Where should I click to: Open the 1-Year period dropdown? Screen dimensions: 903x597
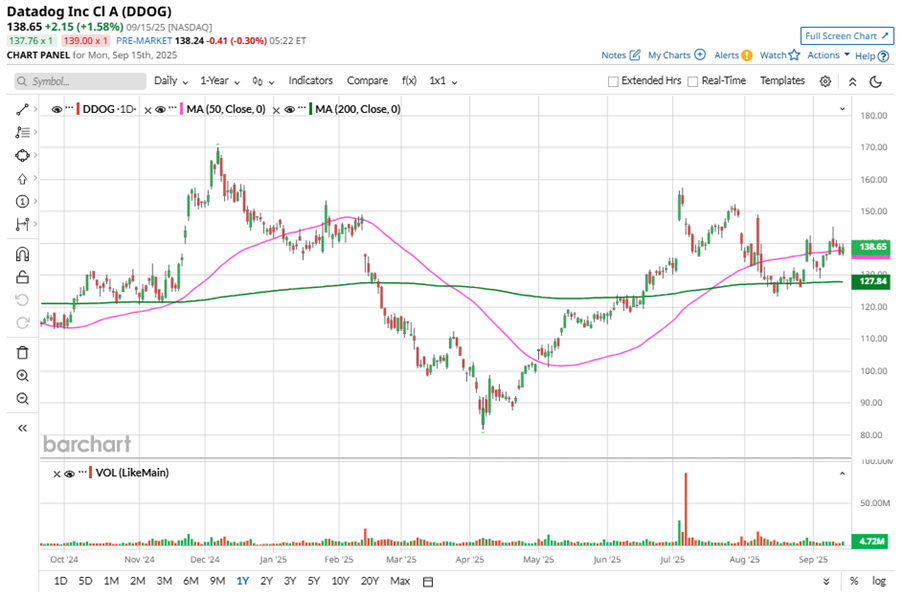tap(220, 81)
